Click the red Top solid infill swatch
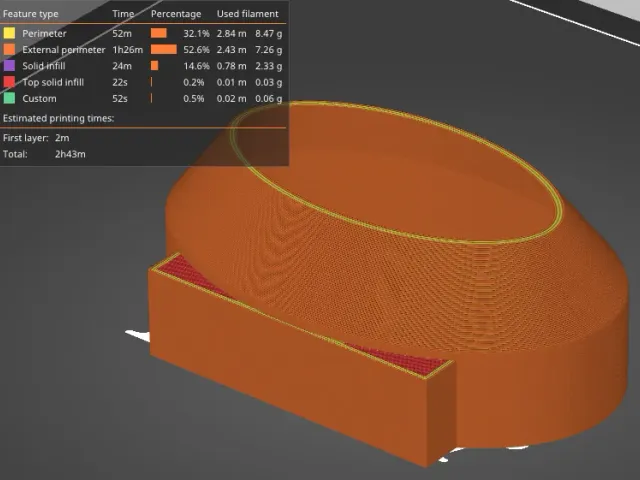This screenshot has height=480, width=640. [9, 82]
